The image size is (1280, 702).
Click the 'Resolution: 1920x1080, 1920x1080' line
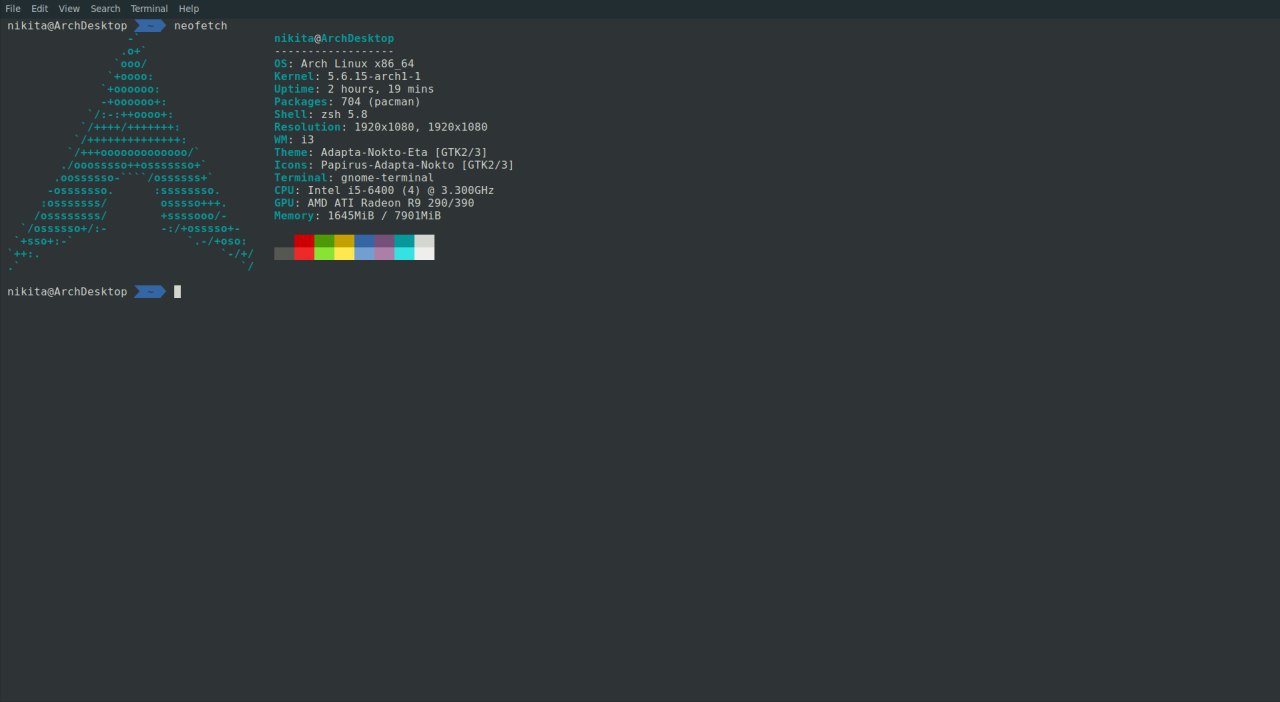[x=381, y=127]
